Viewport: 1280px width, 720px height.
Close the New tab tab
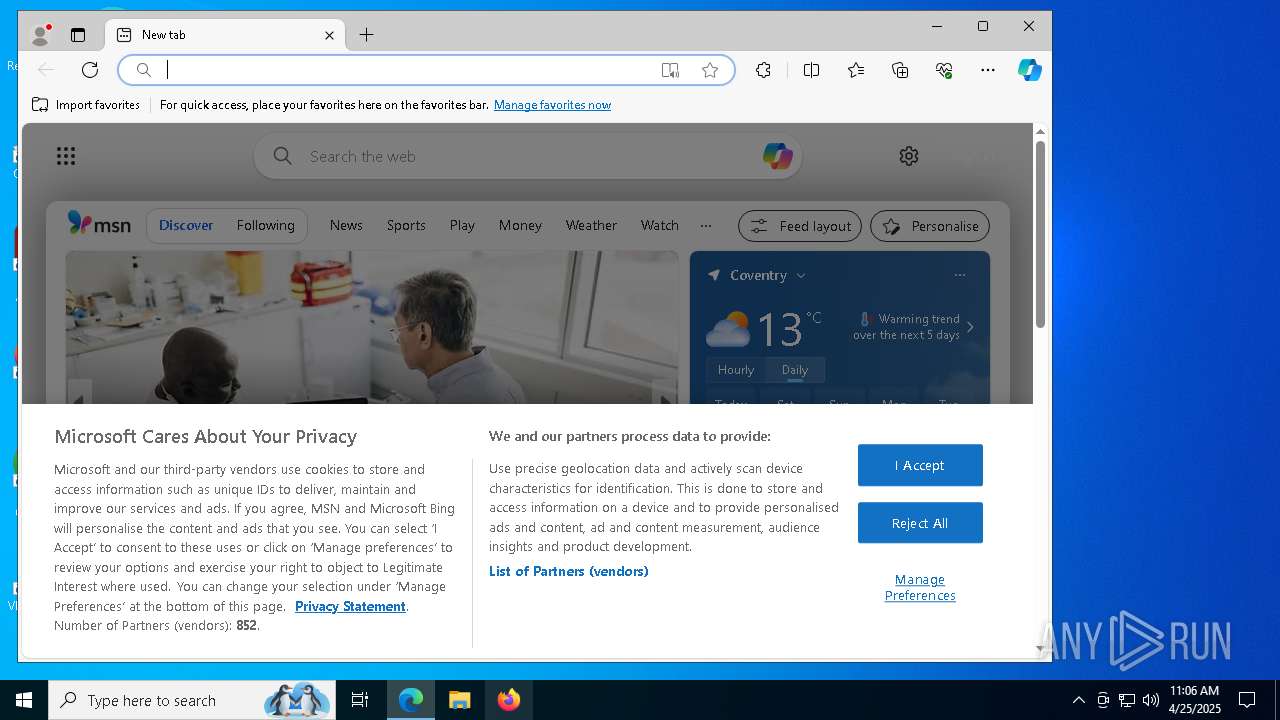[329, 35]
